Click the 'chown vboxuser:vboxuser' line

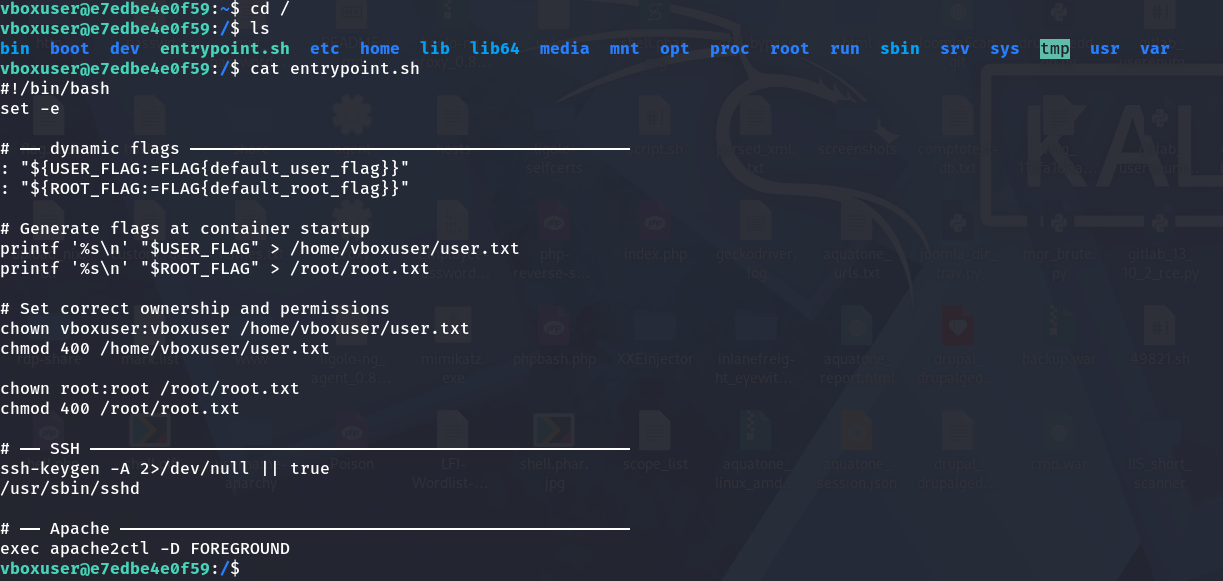coord(235,328)
